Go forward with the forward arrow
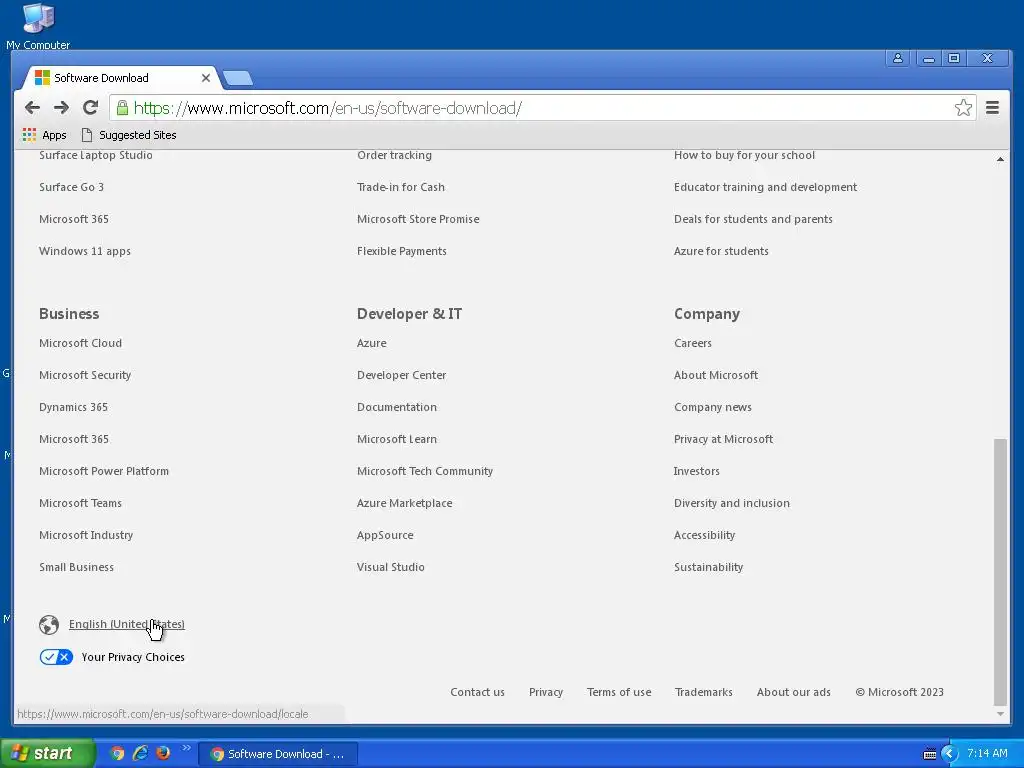 click(61, 108)
